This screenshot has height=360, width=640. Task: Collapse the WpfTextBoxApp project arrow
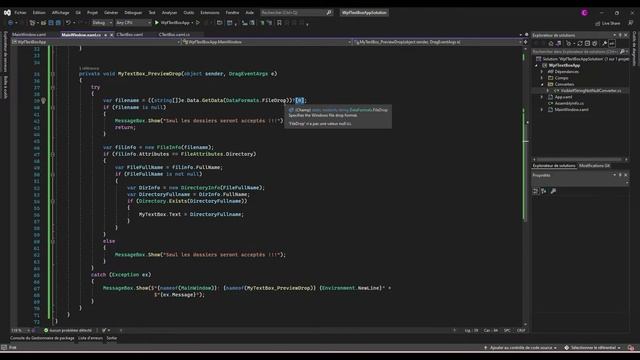(x=537, y=65)
